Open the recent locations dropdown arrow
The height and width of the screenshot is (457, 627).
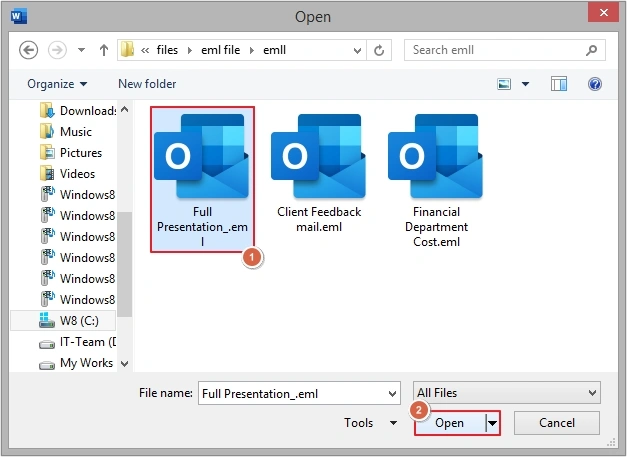pyautogui.click(x=81, y=50)
